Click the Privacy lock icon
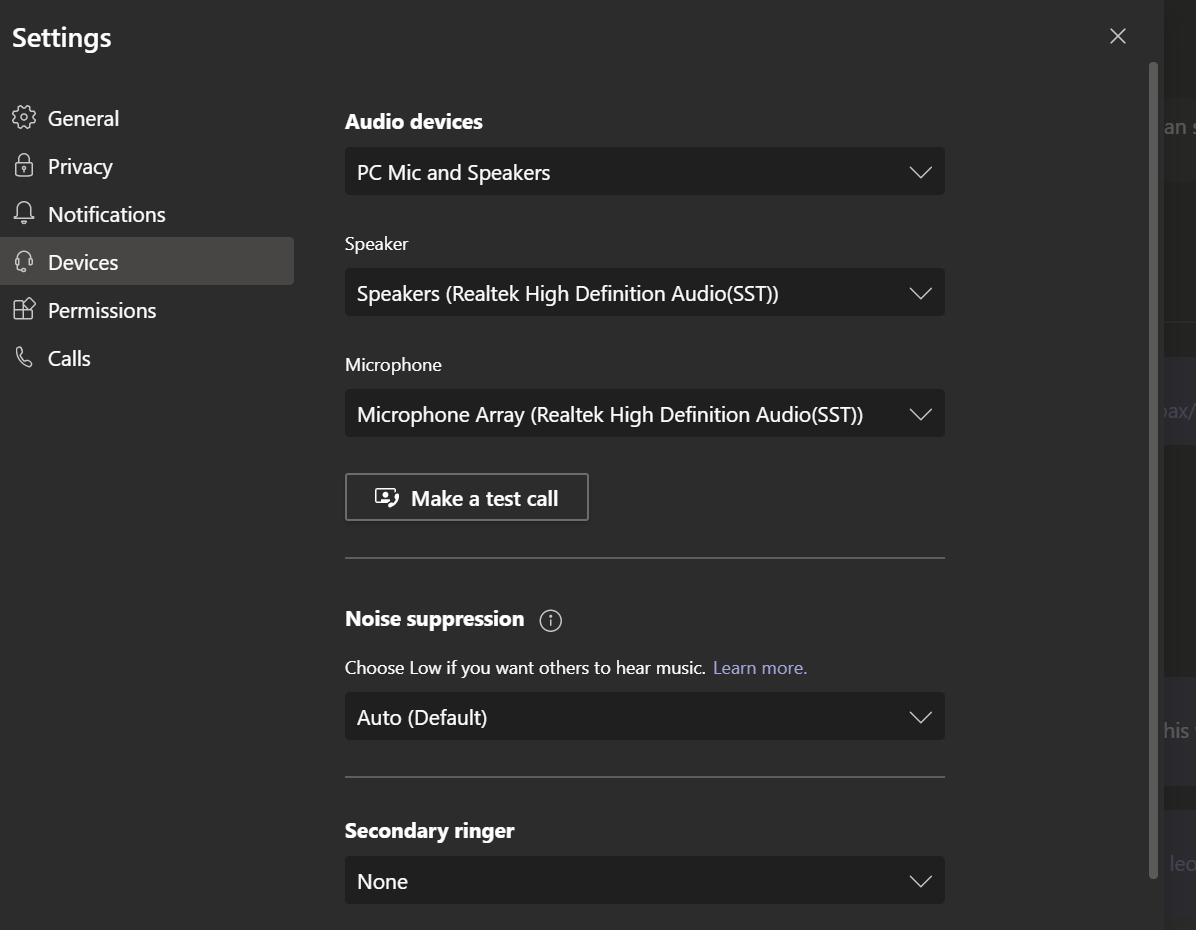The height and width of the screenshot is (930, 1196). (x=24, y=166)
